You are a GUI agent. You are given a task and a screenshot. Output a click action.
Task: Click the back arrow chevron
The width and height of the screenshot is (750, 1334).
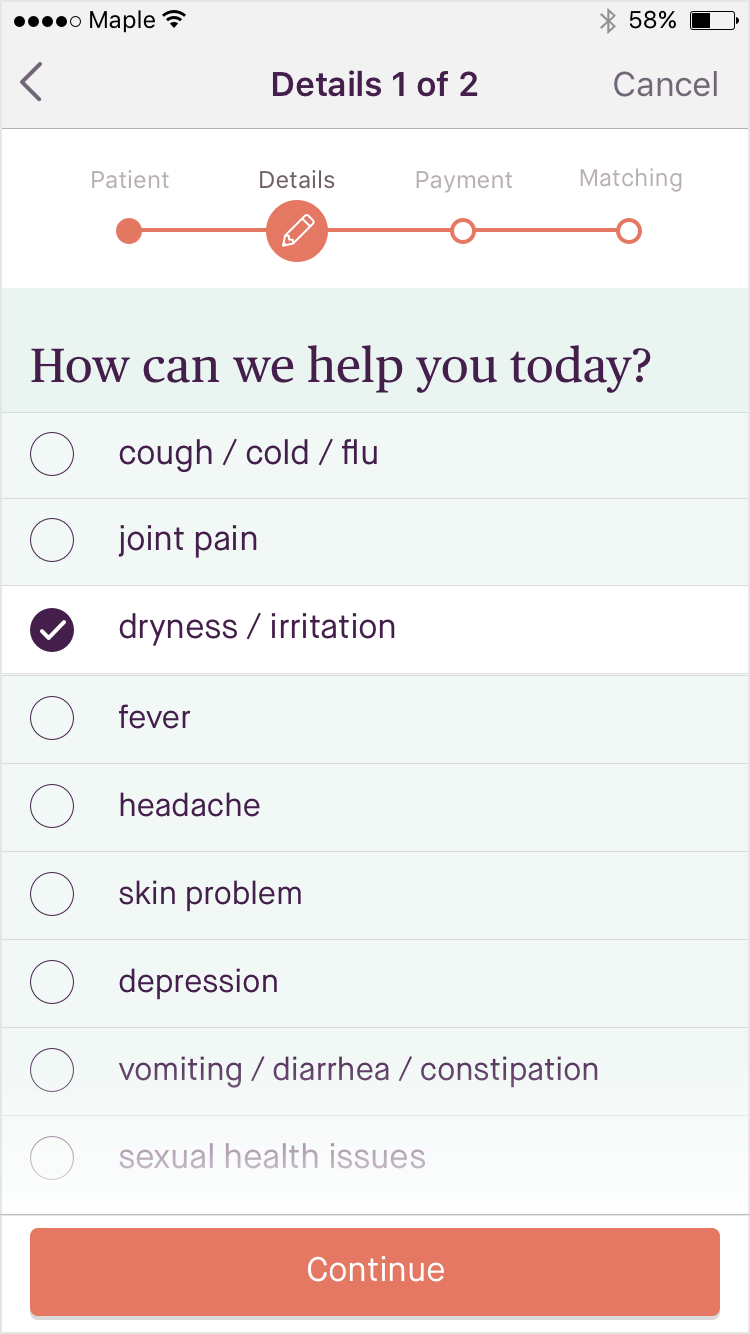coord(32,83)
